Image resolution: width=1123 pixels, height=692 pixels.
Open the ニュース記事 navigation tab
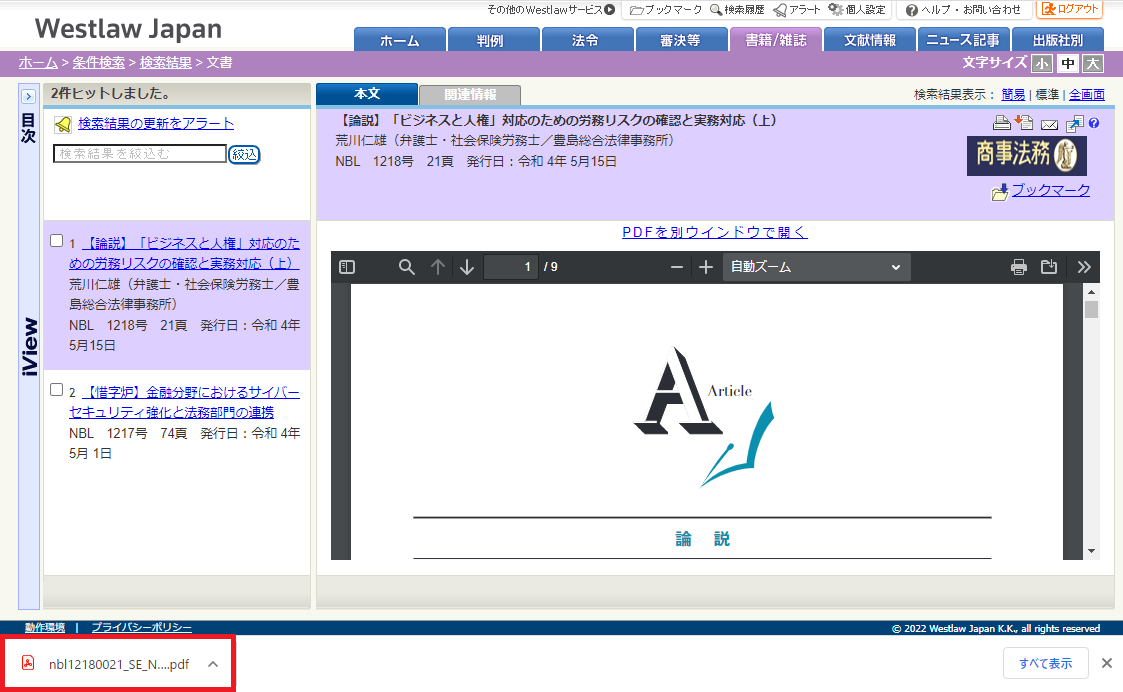tap(963, 40)
